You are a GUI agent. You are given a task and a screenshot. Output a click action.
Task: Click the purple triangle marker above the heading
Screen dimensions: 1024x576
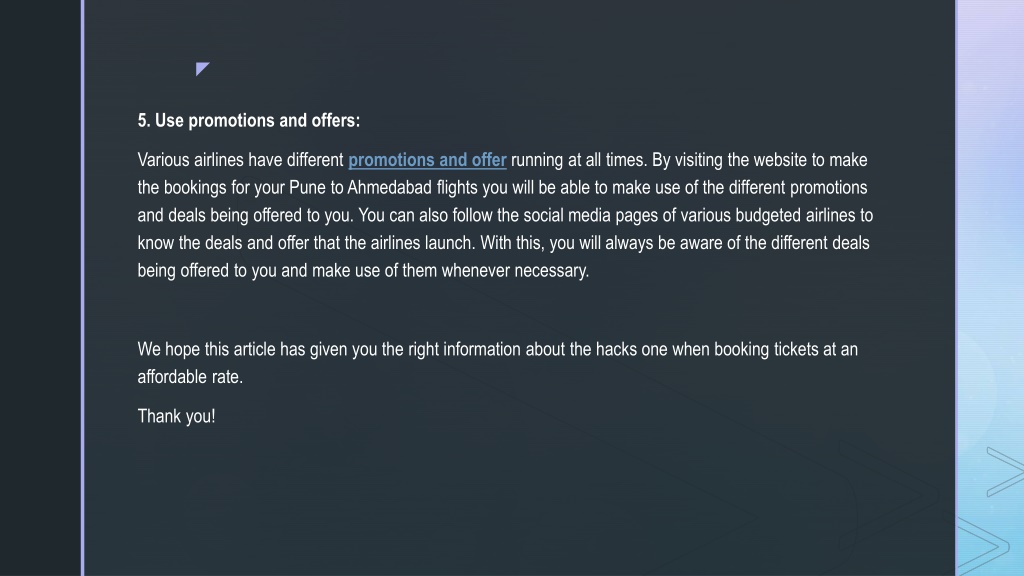(202, 69)
